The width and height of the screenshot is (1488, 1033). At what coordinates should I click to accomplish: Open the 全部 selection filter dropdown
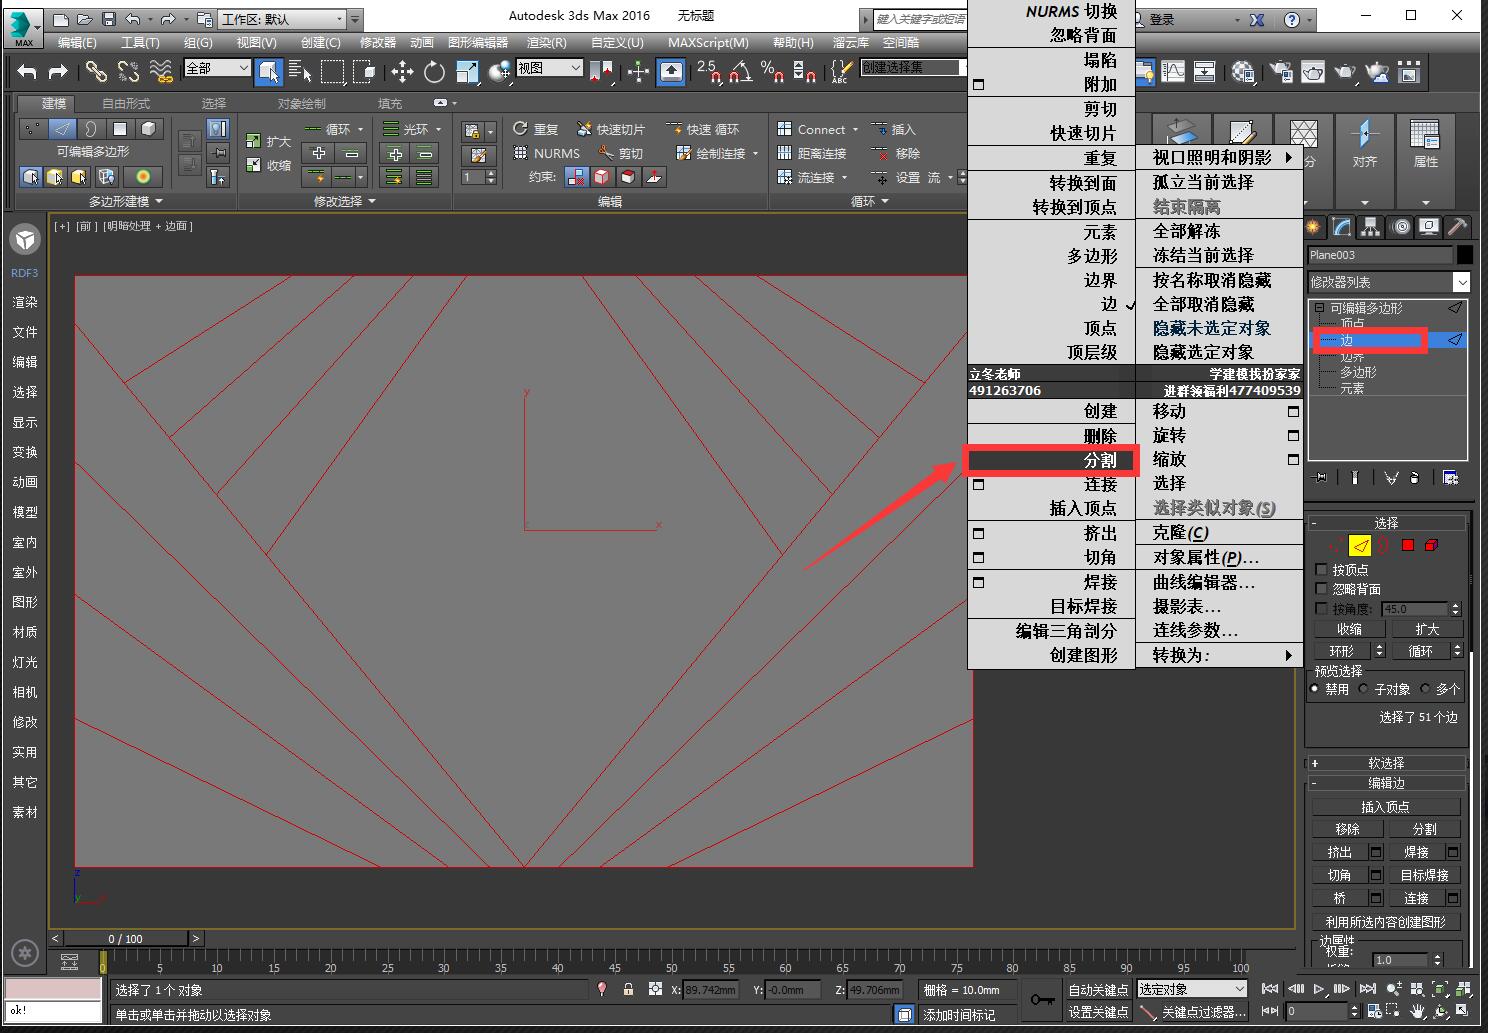point(217,68)
